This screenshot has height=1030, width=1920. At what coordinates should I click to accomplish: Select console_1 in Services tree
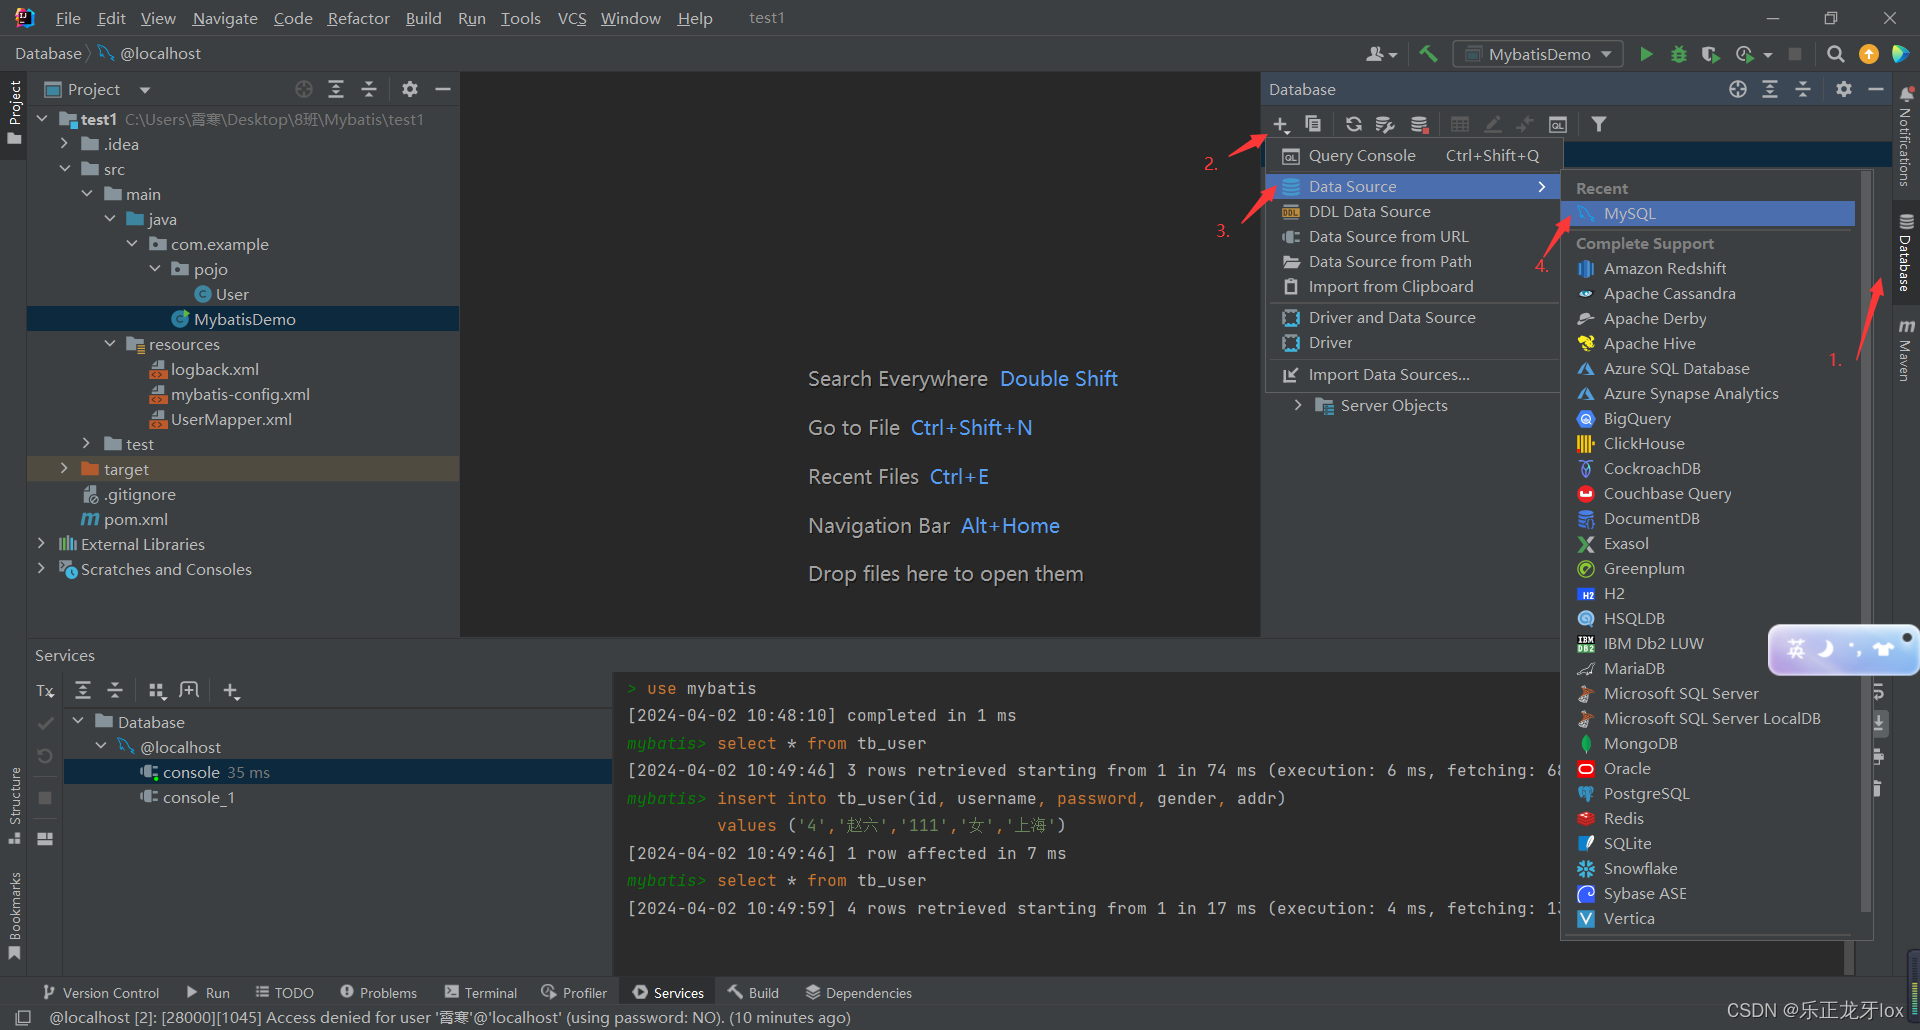click(198, 797)
